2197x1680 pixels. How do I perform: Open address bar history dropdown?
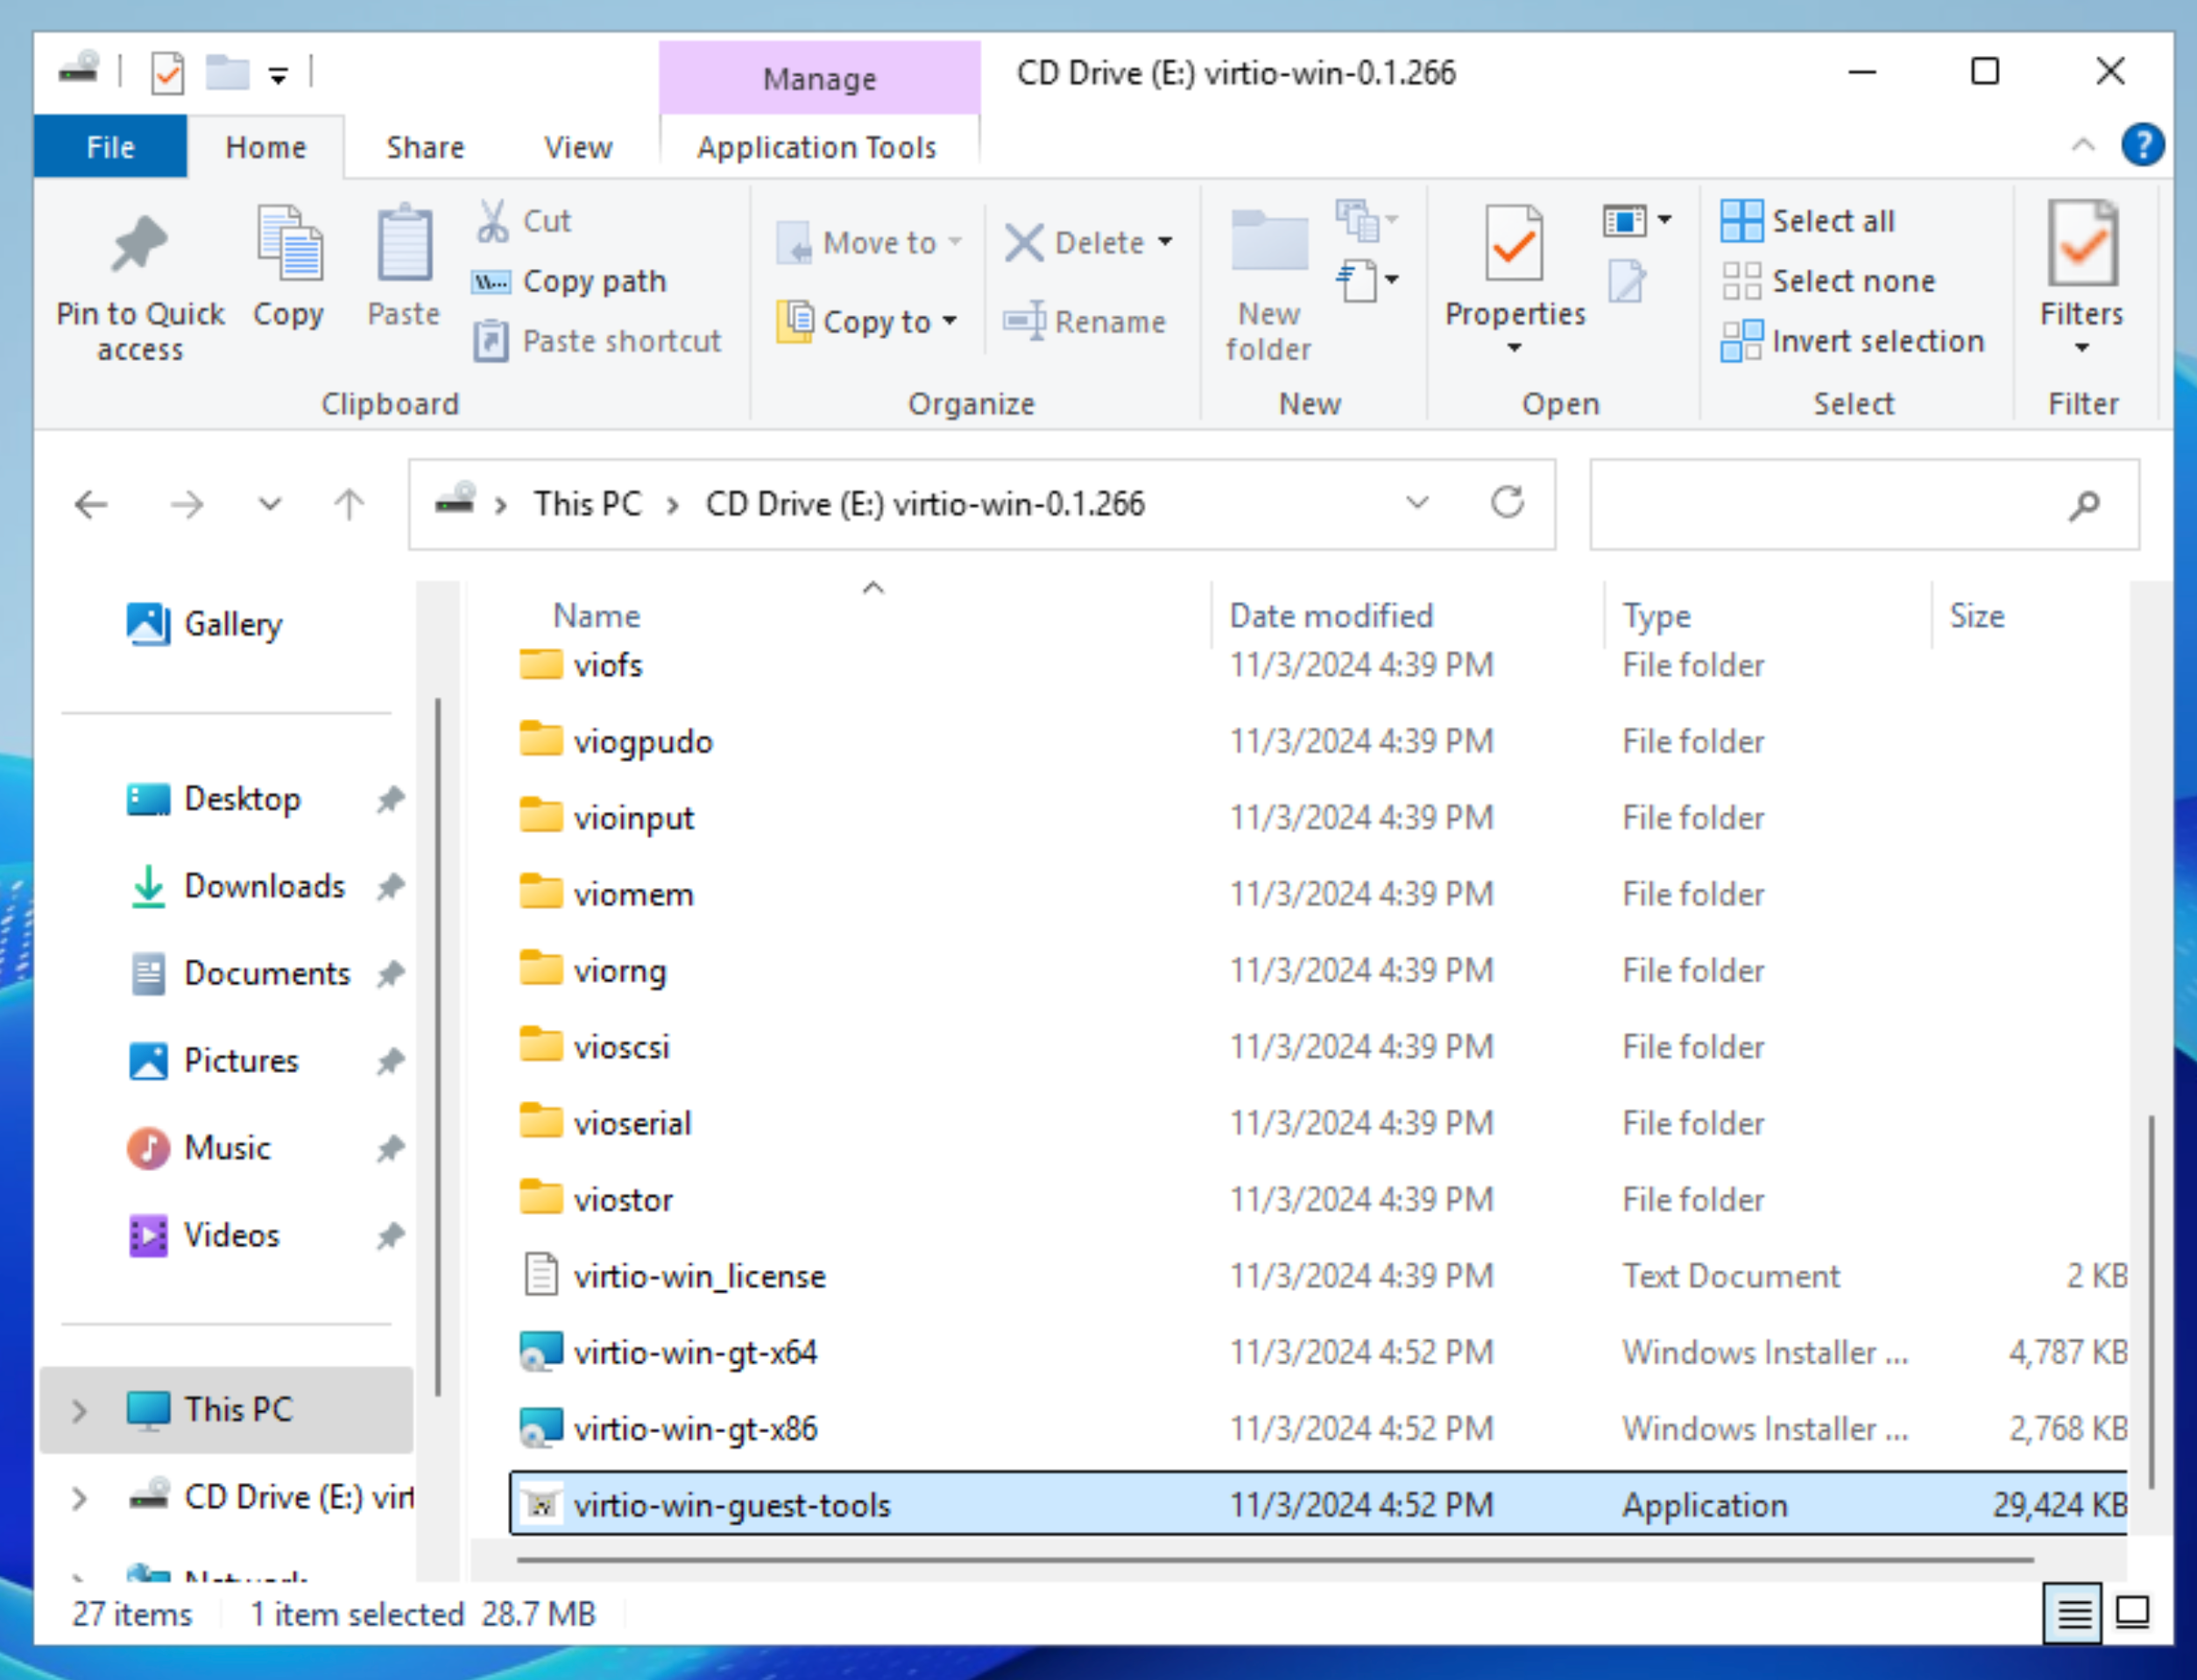(1417, 502)
